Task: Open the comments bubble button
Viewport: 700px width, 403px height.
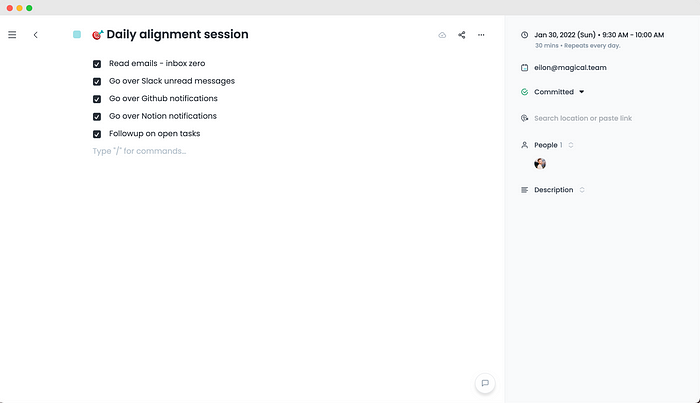Action: pos(485,383)
